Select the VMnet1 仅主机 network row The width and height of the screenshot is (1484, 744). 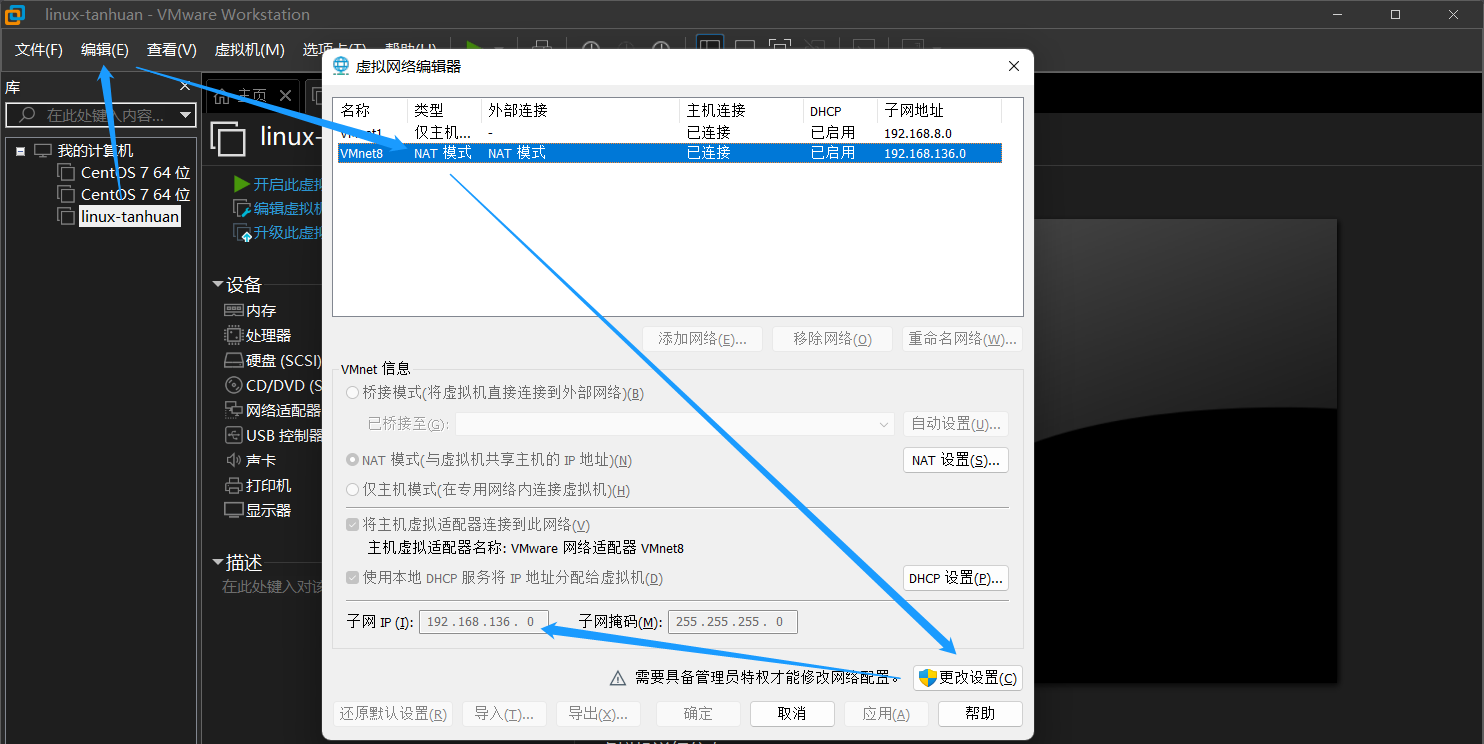pos(670,132)
